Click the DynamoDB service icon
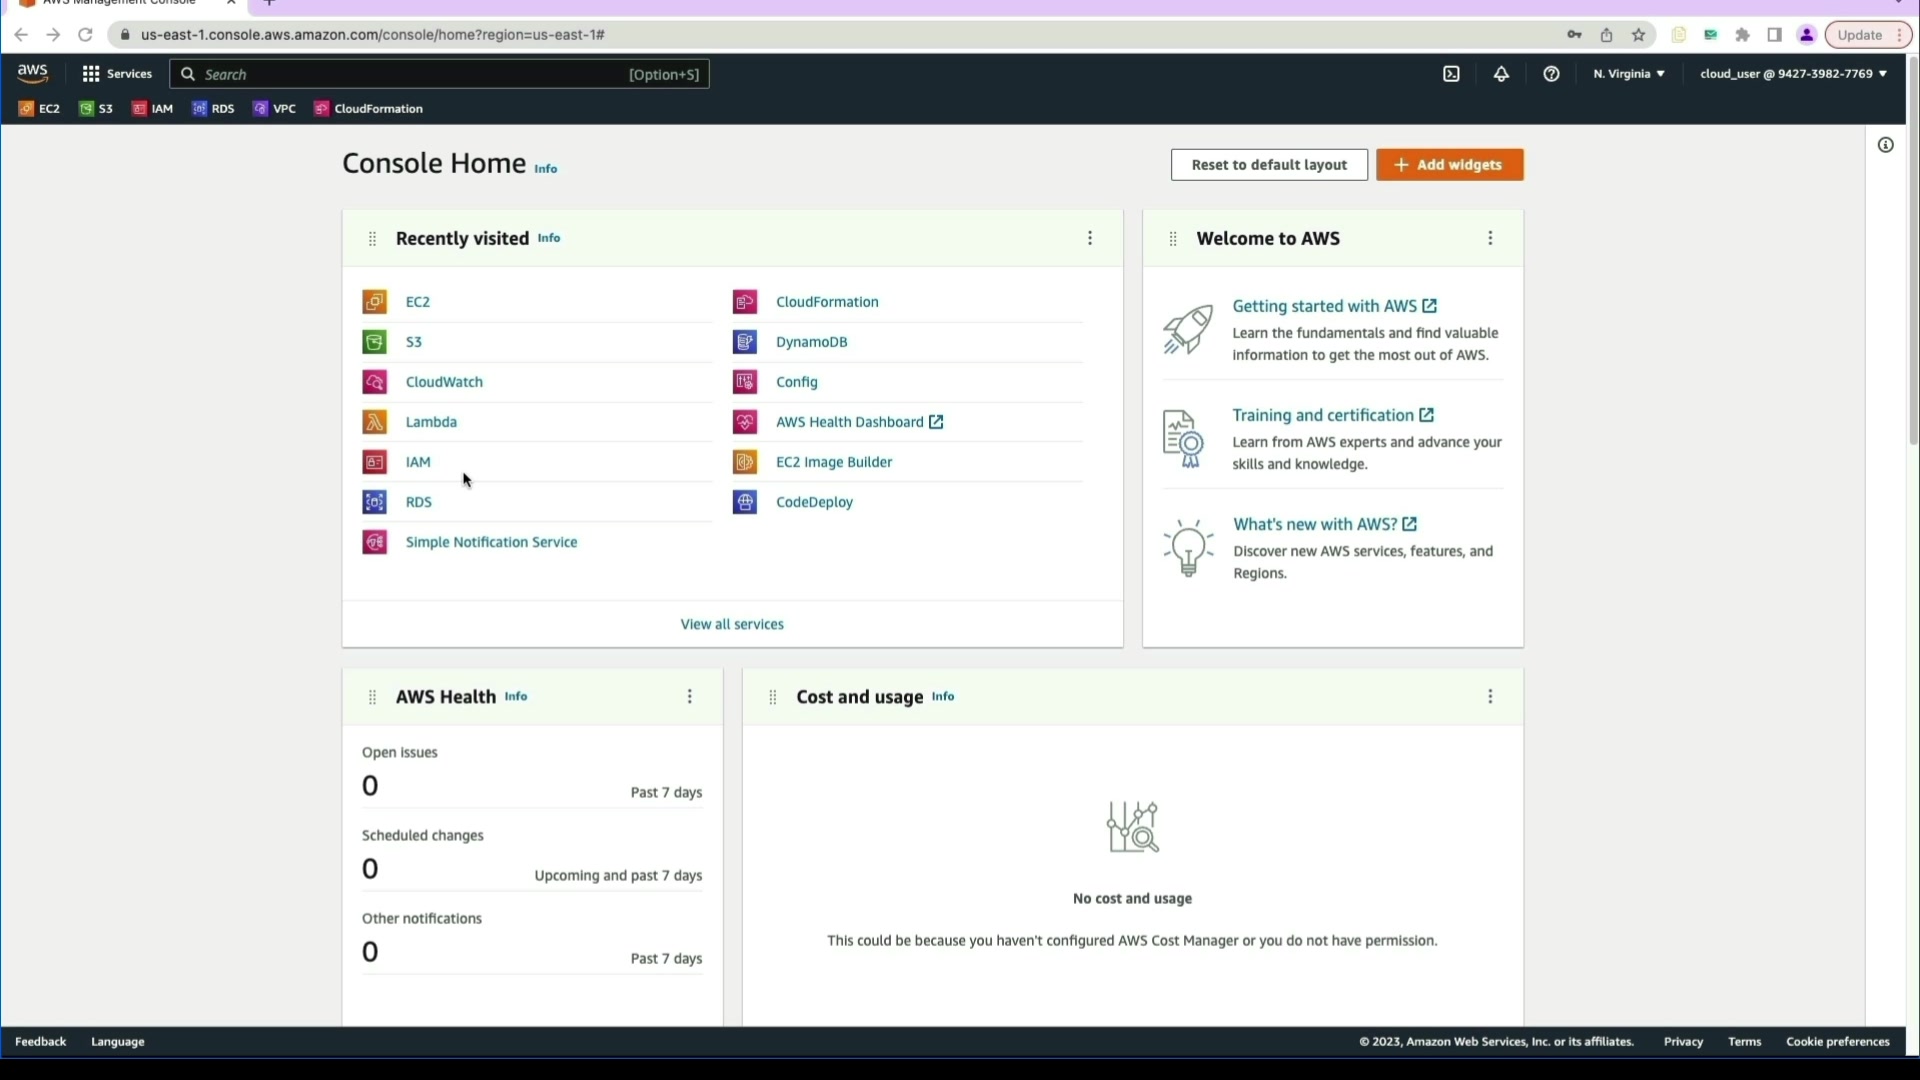This screenshot has height=1080, width=1920. pos(745,342)
